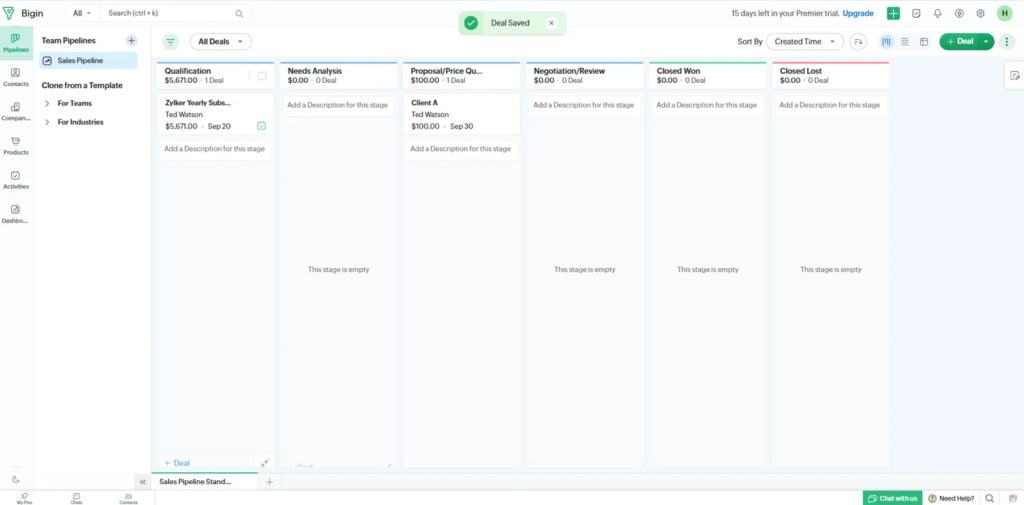Select the Sales Pipeline tree item
Image resolution: width=1024 pixels, height=505 pixels.
tap(88, 61)
